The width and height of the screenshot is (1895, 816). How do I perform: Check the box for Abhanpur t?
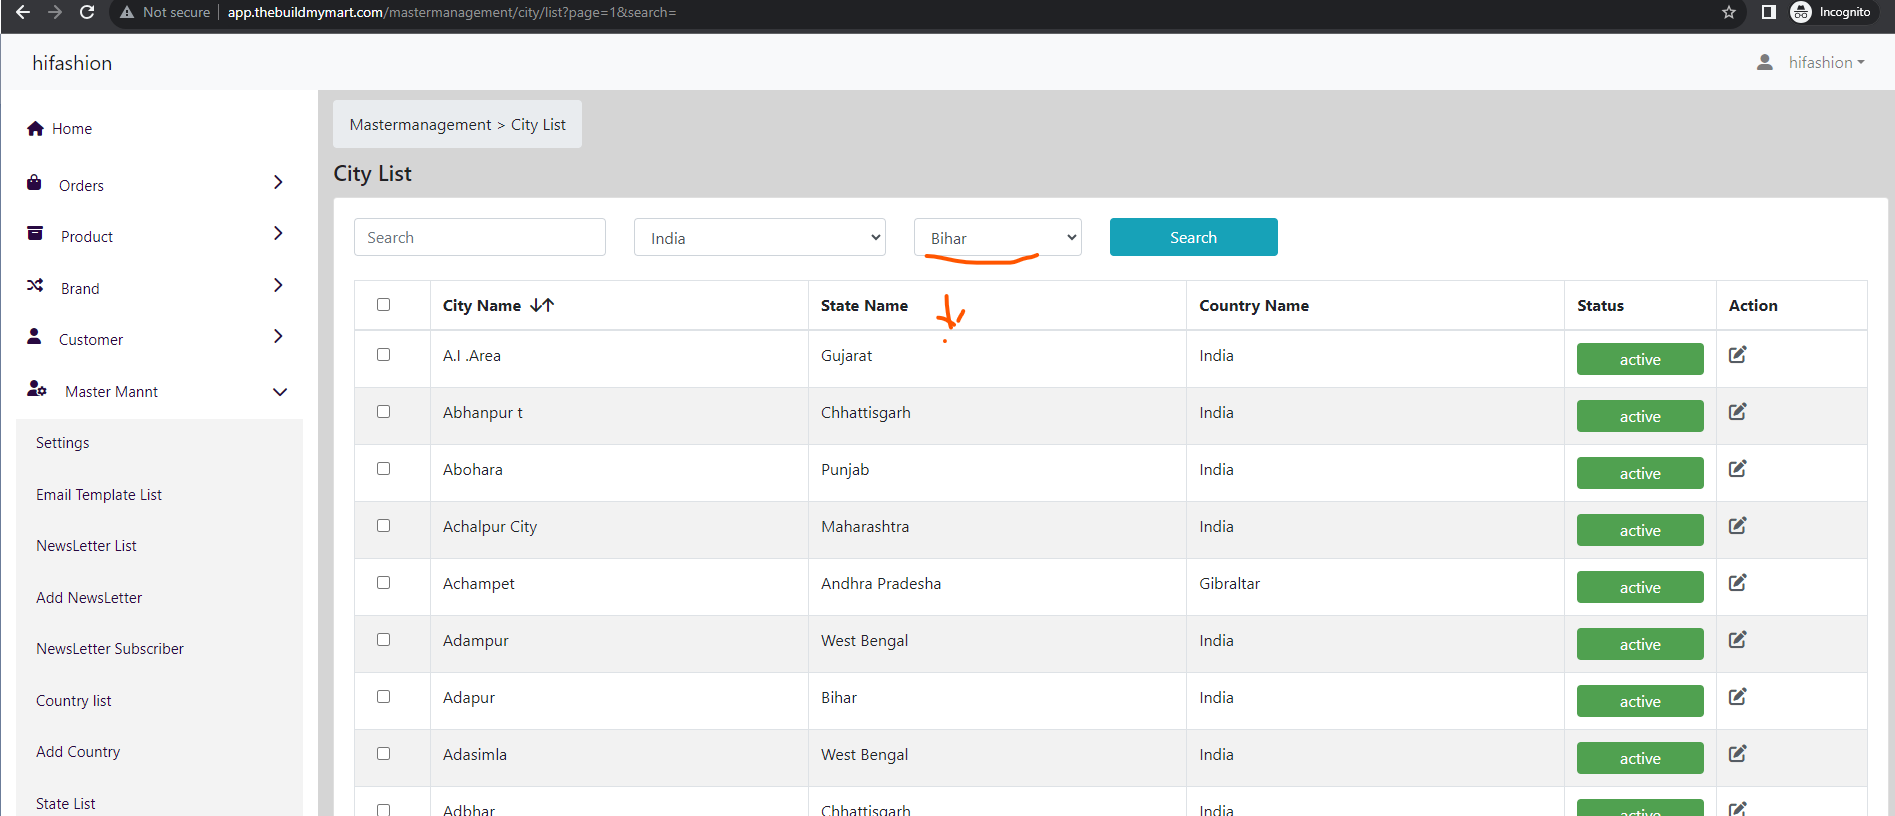click(x=383, y=412)
